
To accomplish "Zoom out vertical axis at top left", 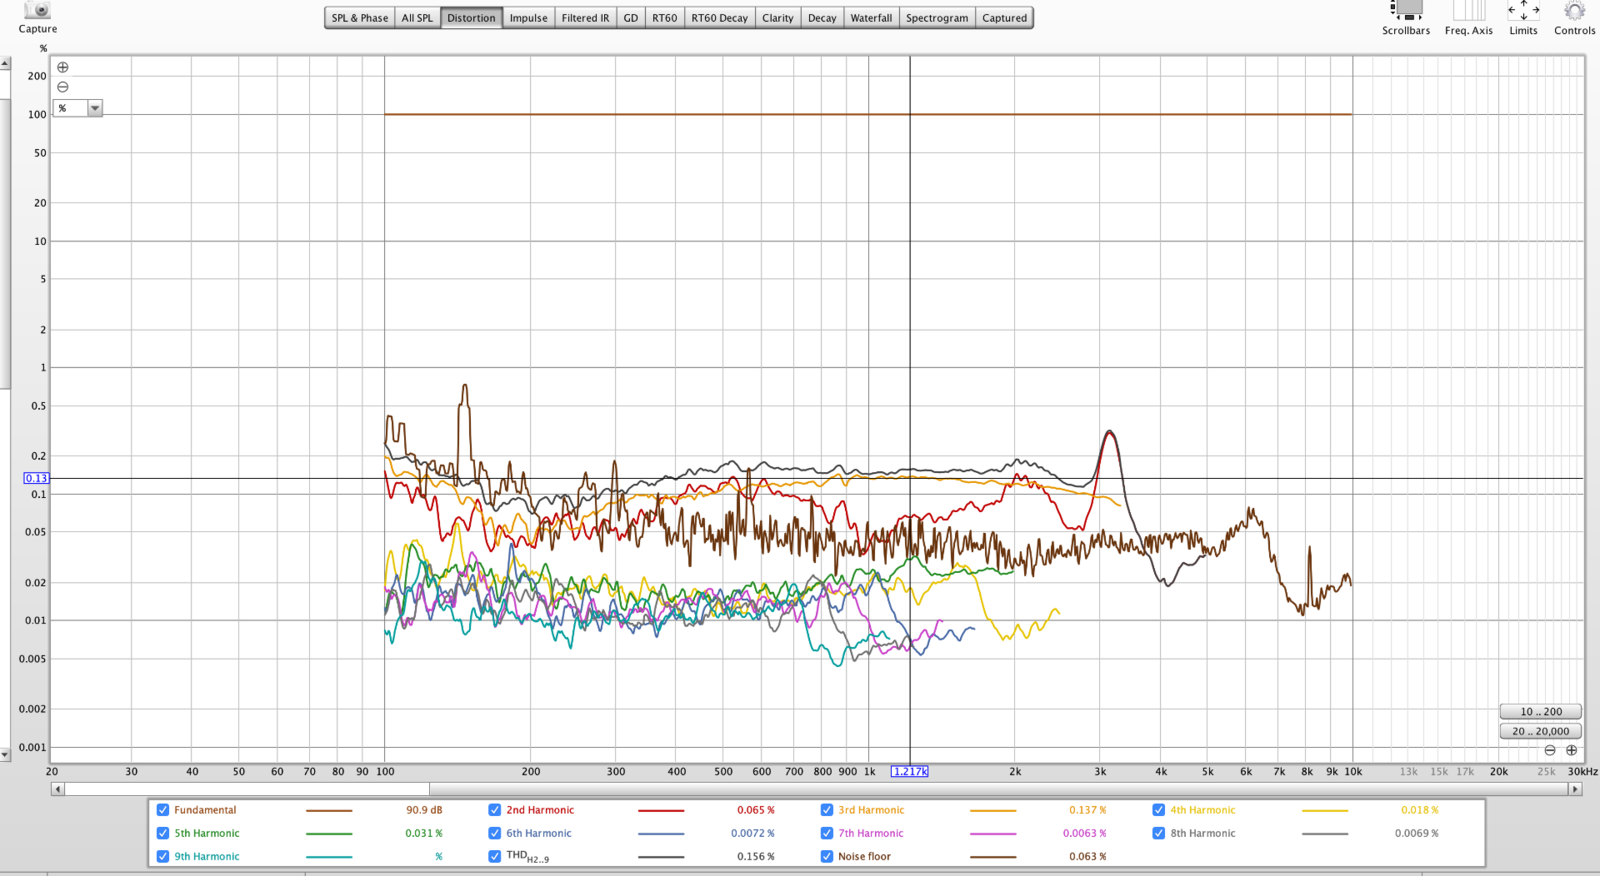I will coord(63,87).
